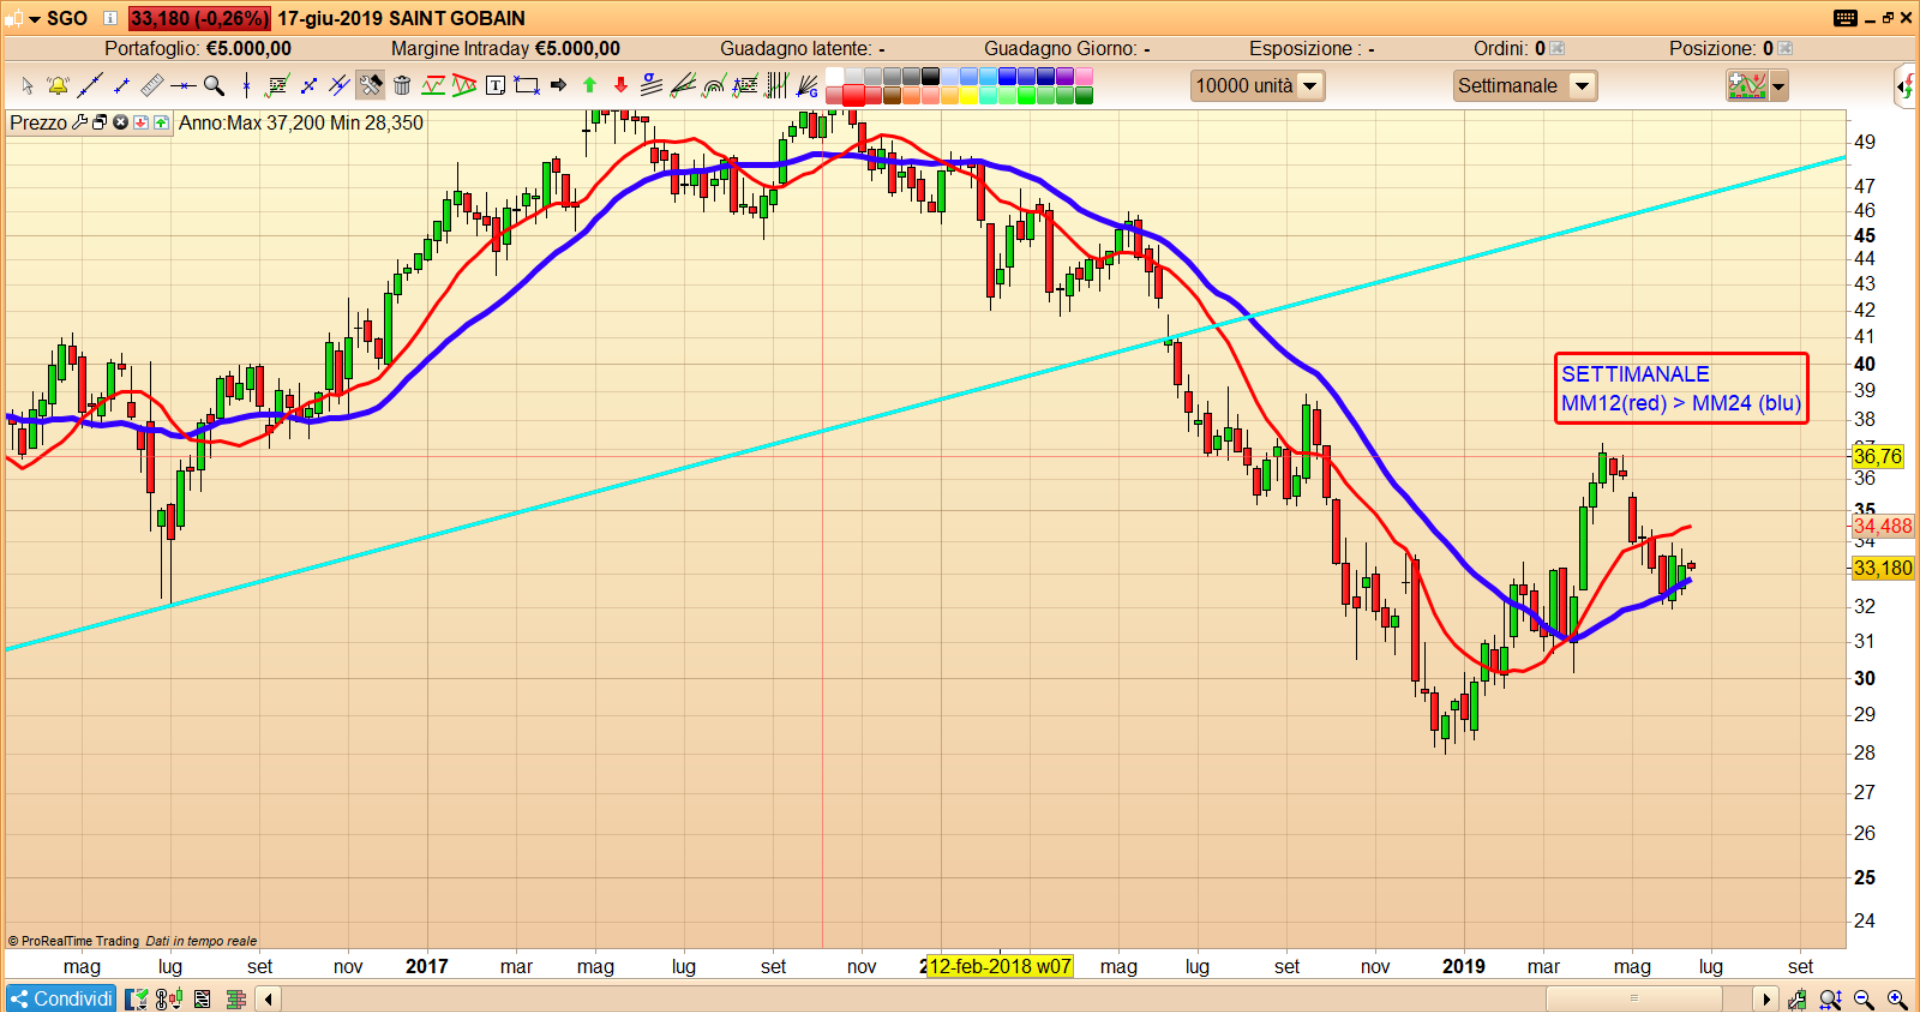The height and width of the screenshot is (1012, 1920).
Task: Click the trash bin delete objects icon
Action: 402,86
